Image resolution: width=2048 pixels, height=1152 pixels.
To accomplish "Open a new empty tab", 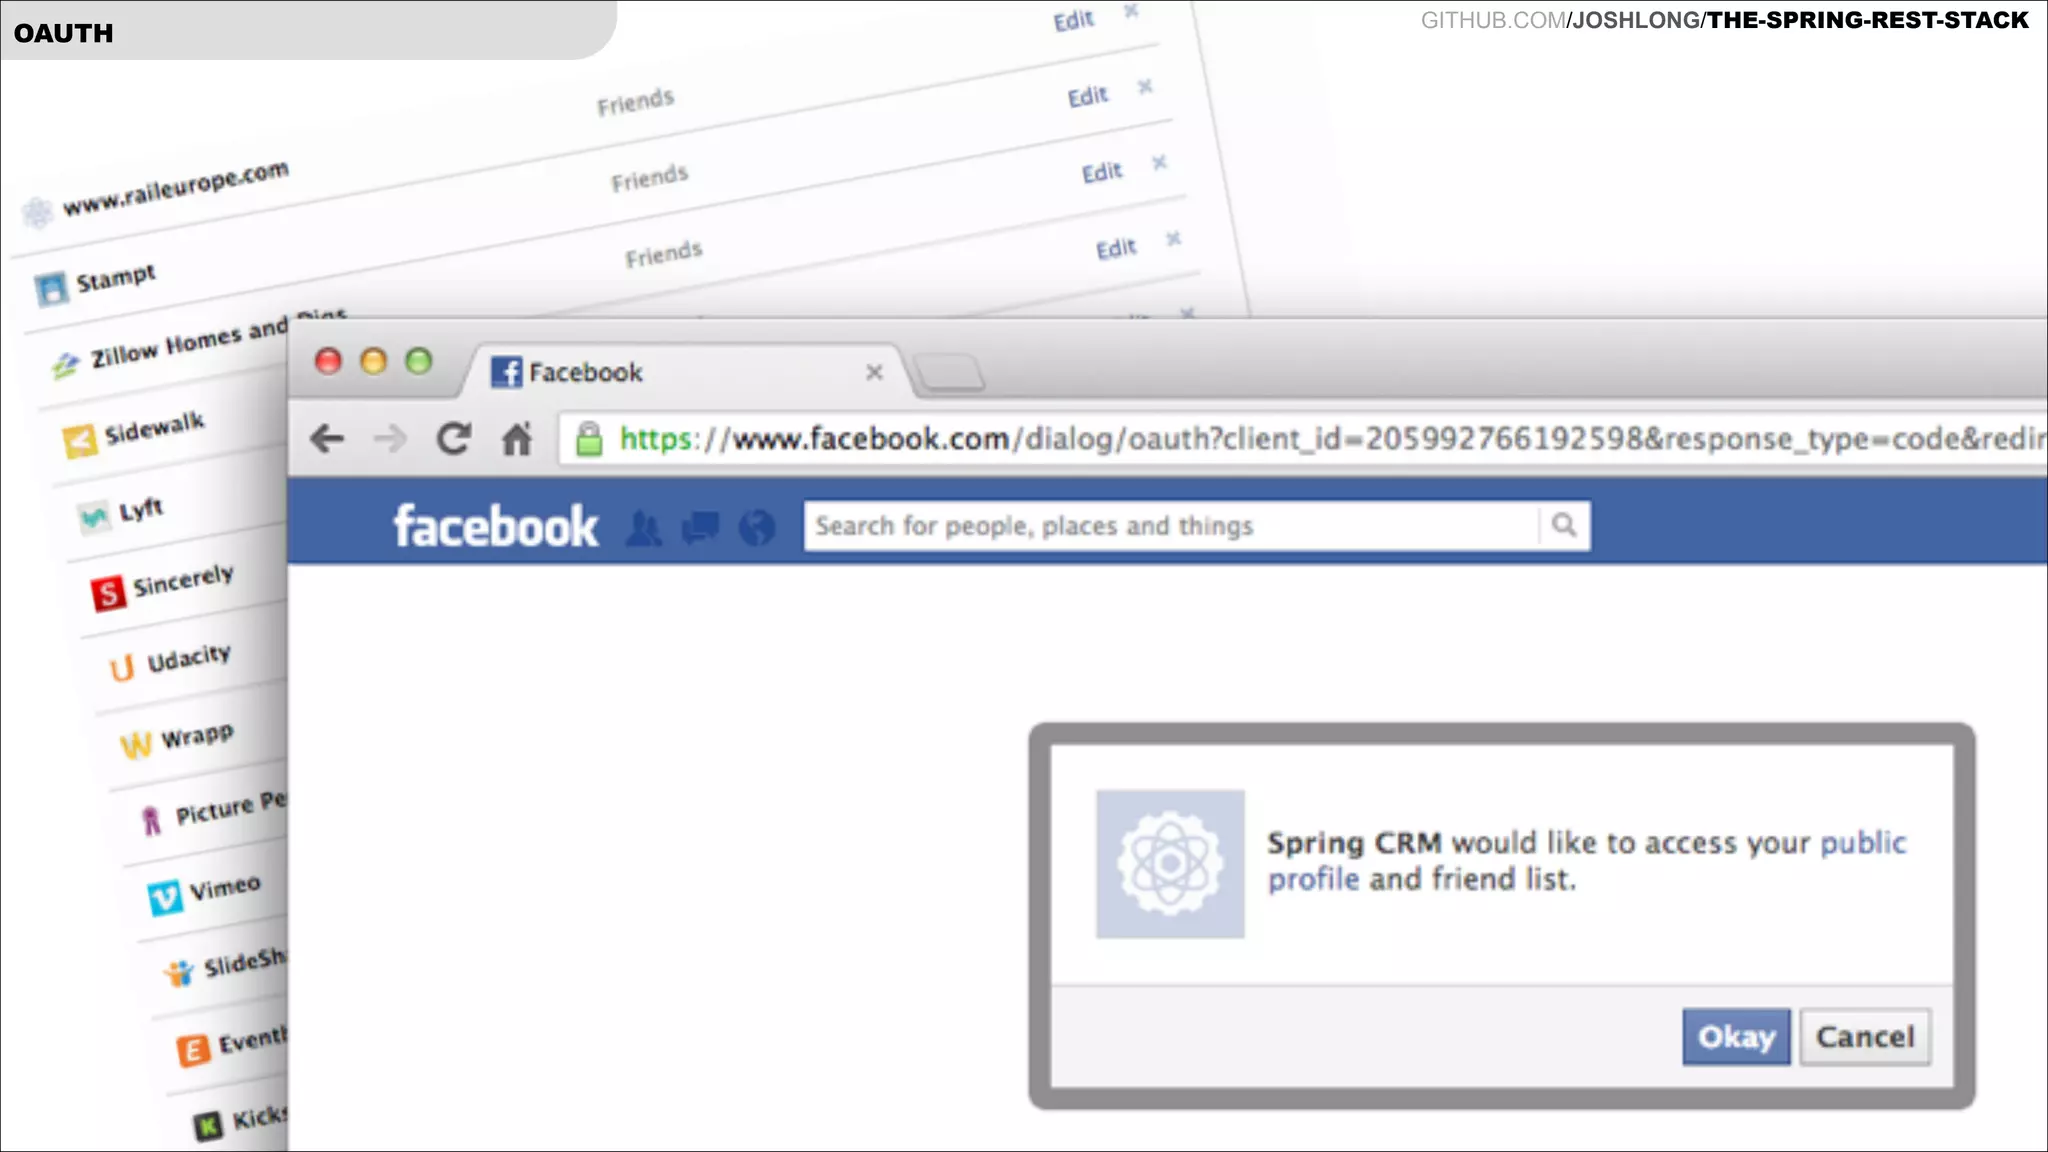I will [x=950, y=373].
